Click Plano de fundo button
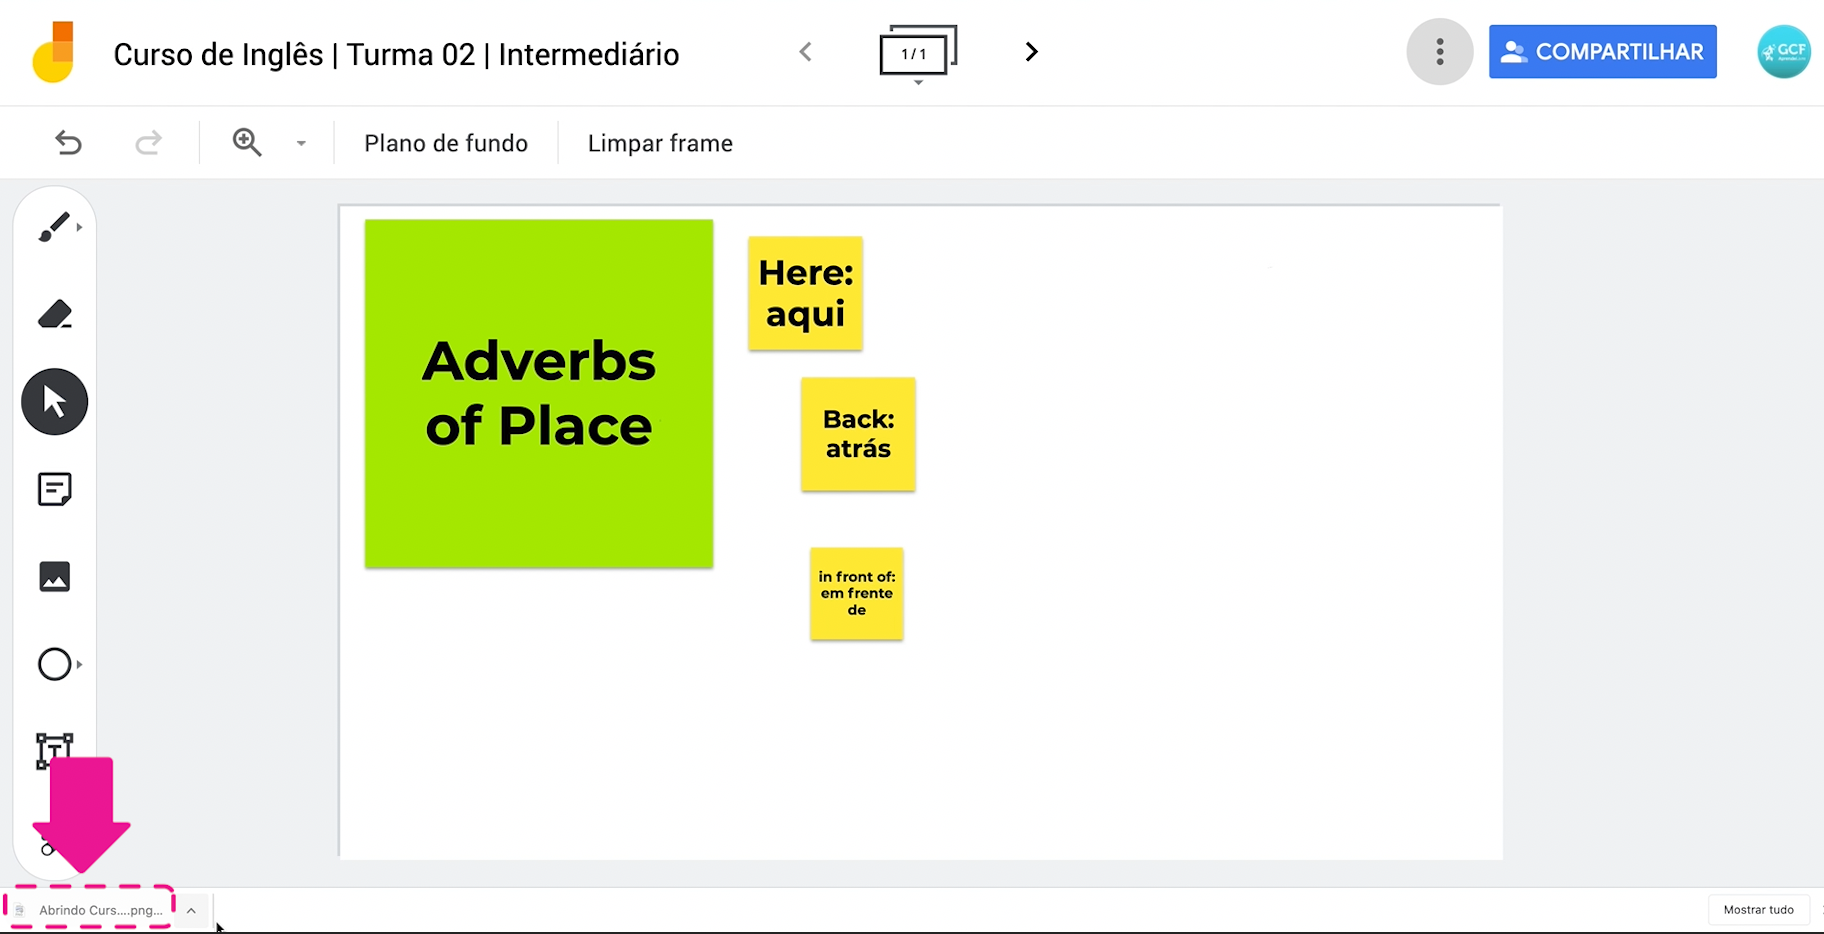Image resolution: width=1824 pixels, height=934 pixels. [446, 143]
